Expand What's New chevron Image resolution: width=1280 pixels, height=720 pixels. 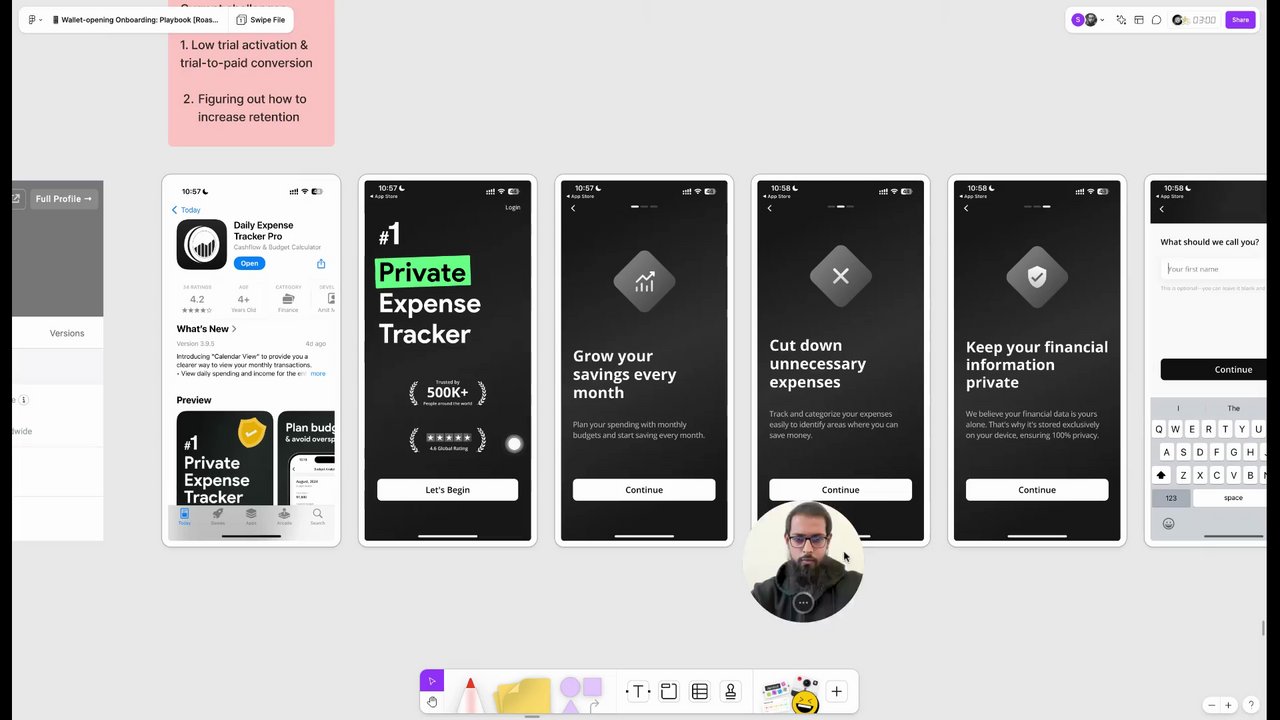(234, 329)
